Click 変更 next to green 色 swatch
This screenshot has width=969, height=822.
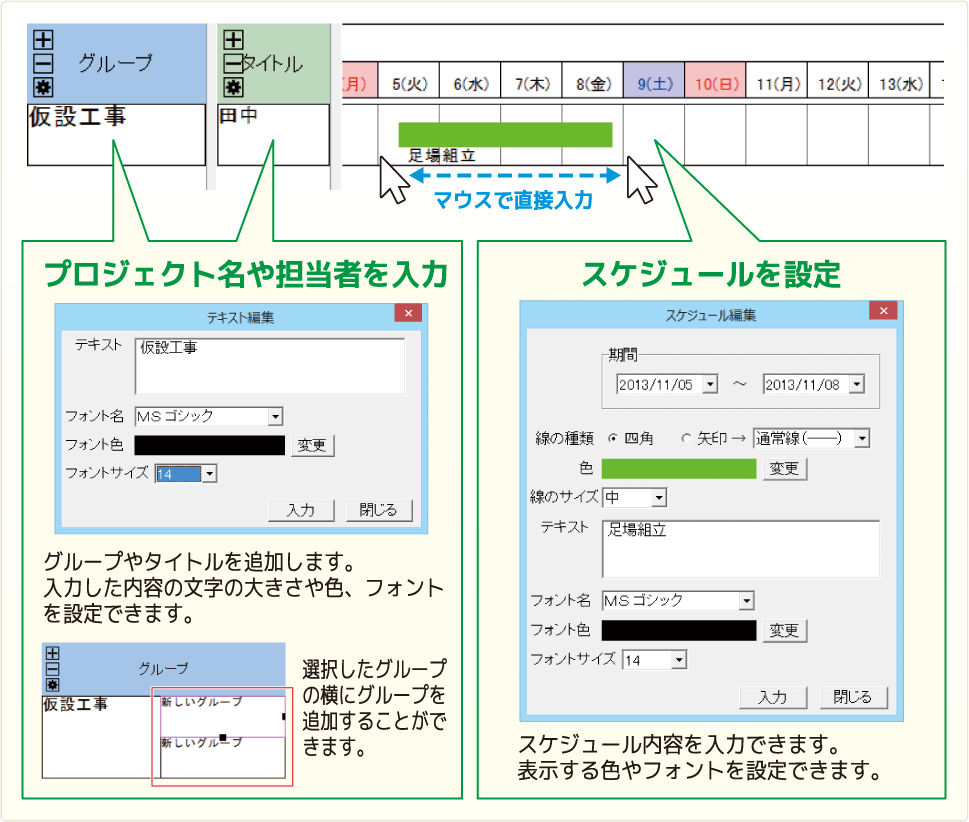pos(785,469)
